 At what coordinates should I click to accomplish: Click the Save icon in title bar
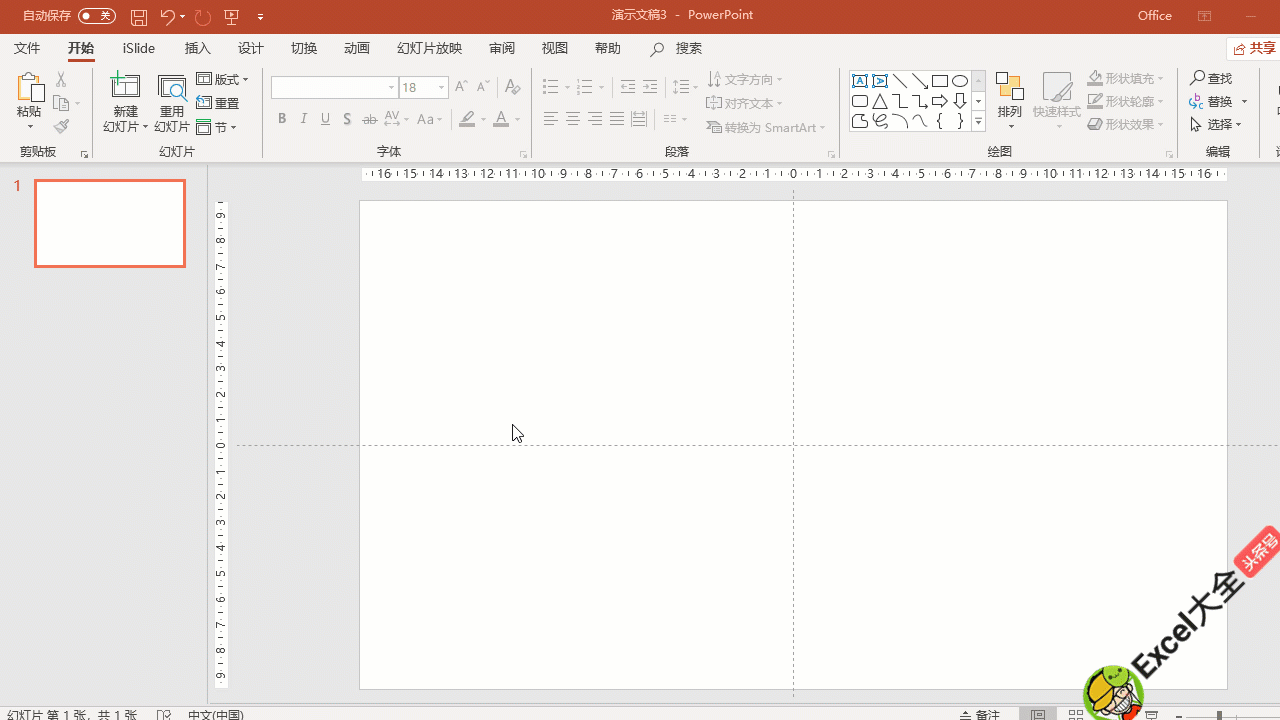click(139, 17)
